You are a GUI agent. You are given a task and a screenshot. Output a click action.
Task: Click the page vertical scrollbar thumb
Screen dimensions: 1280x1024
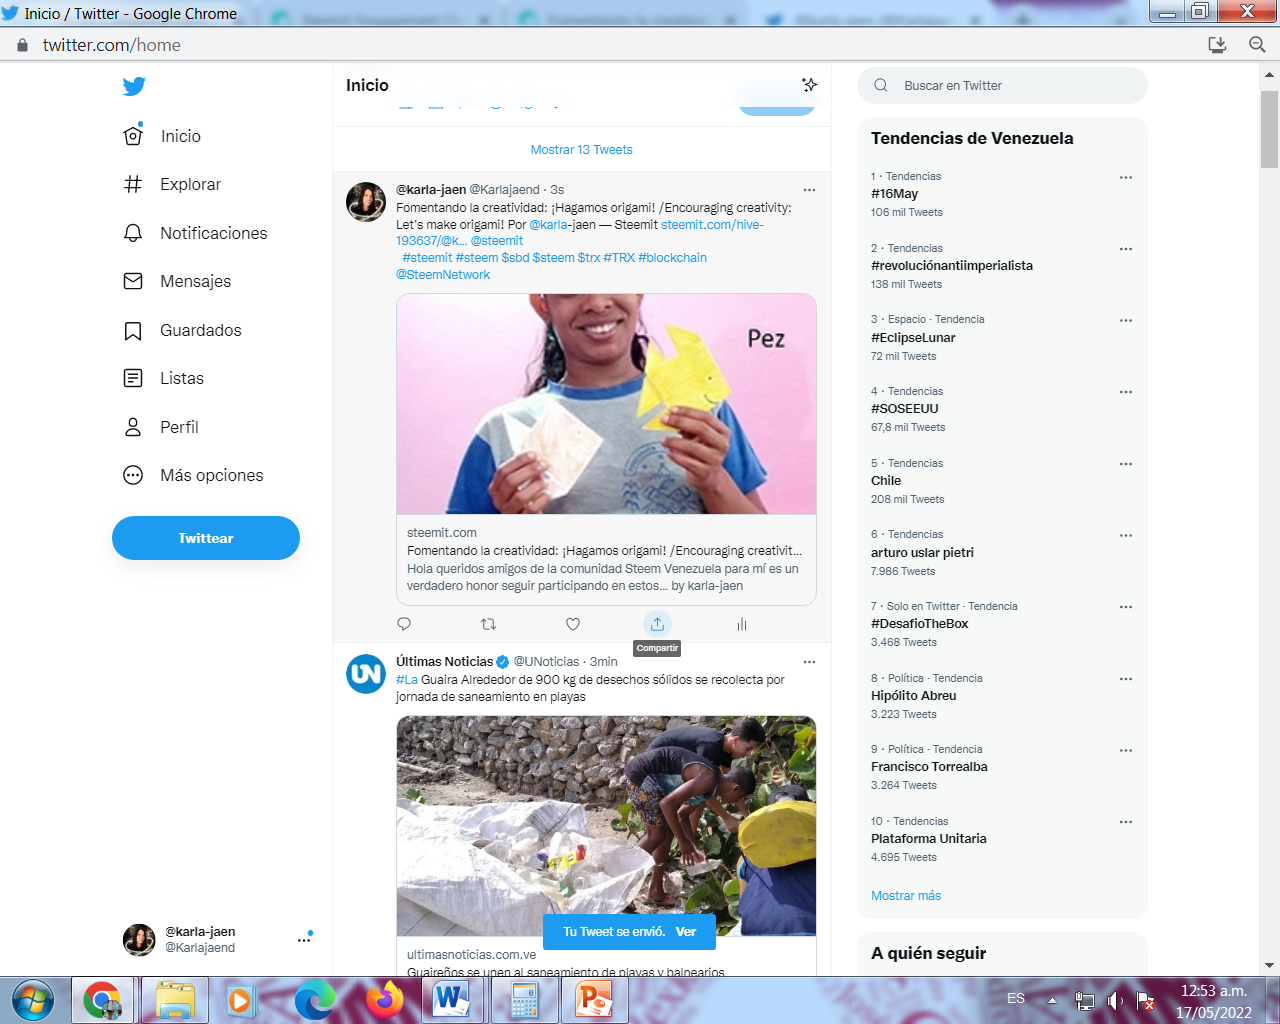click(x=1270, y=130)
